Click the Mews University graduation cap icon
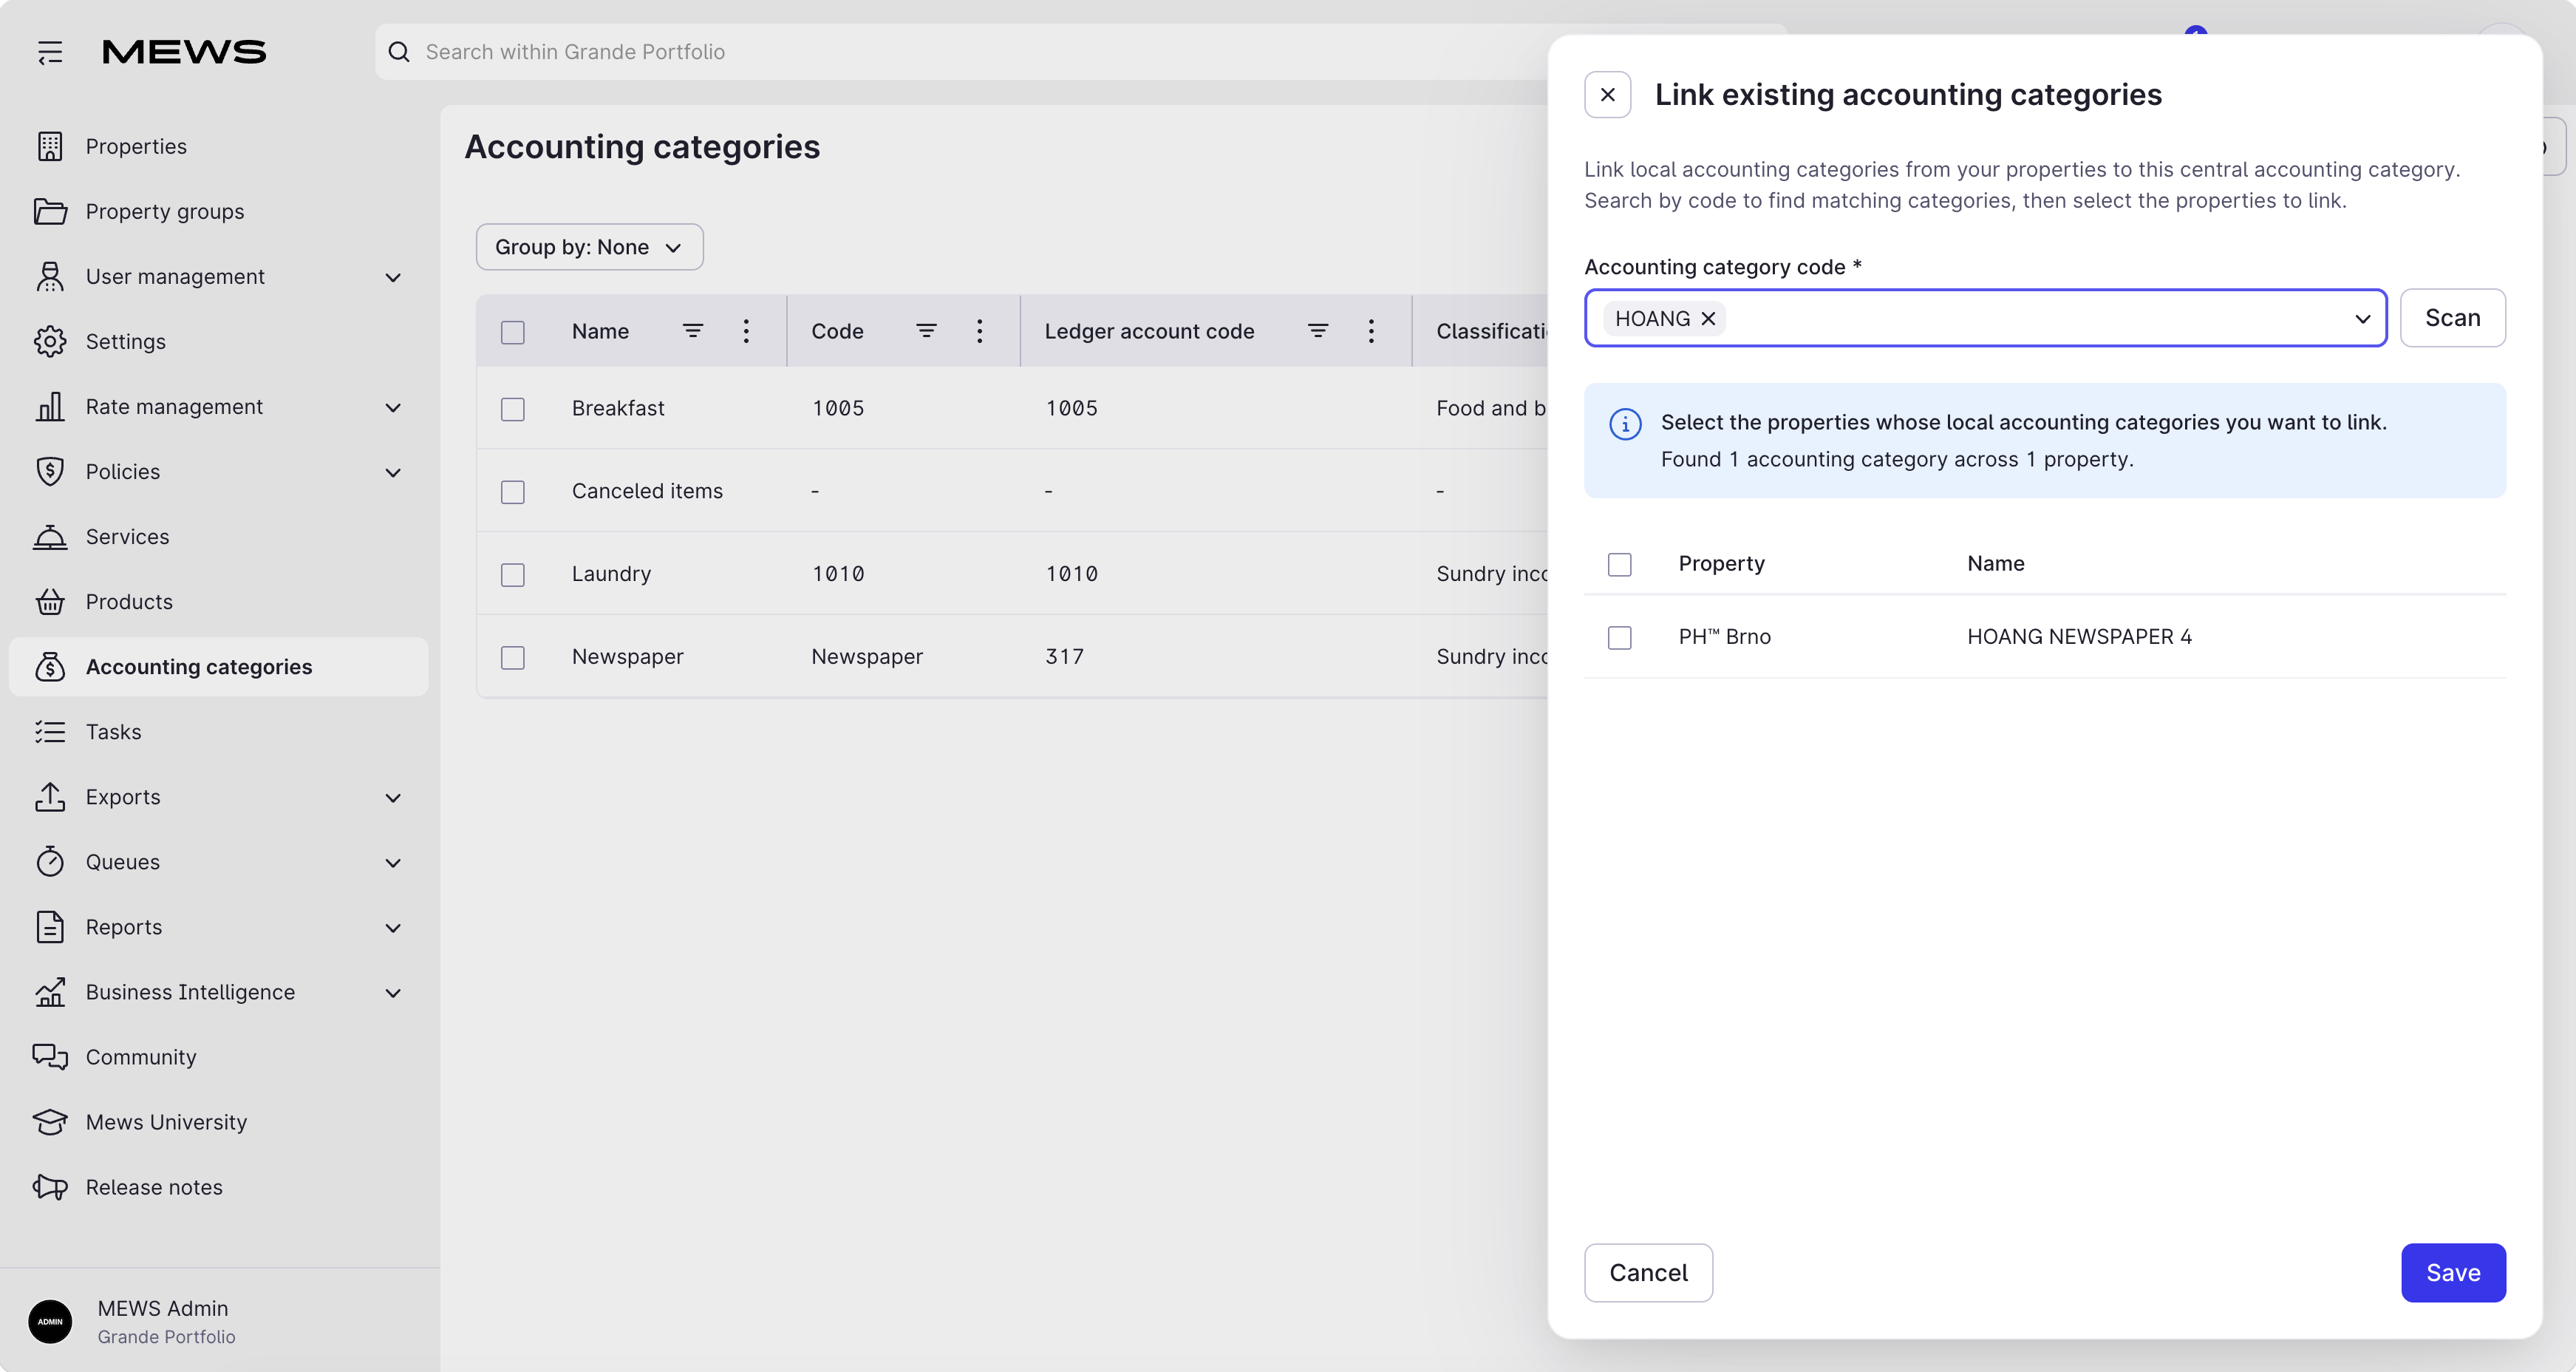Image resolution: width=2576 pixels, height=1372 pixels. 50,1121
